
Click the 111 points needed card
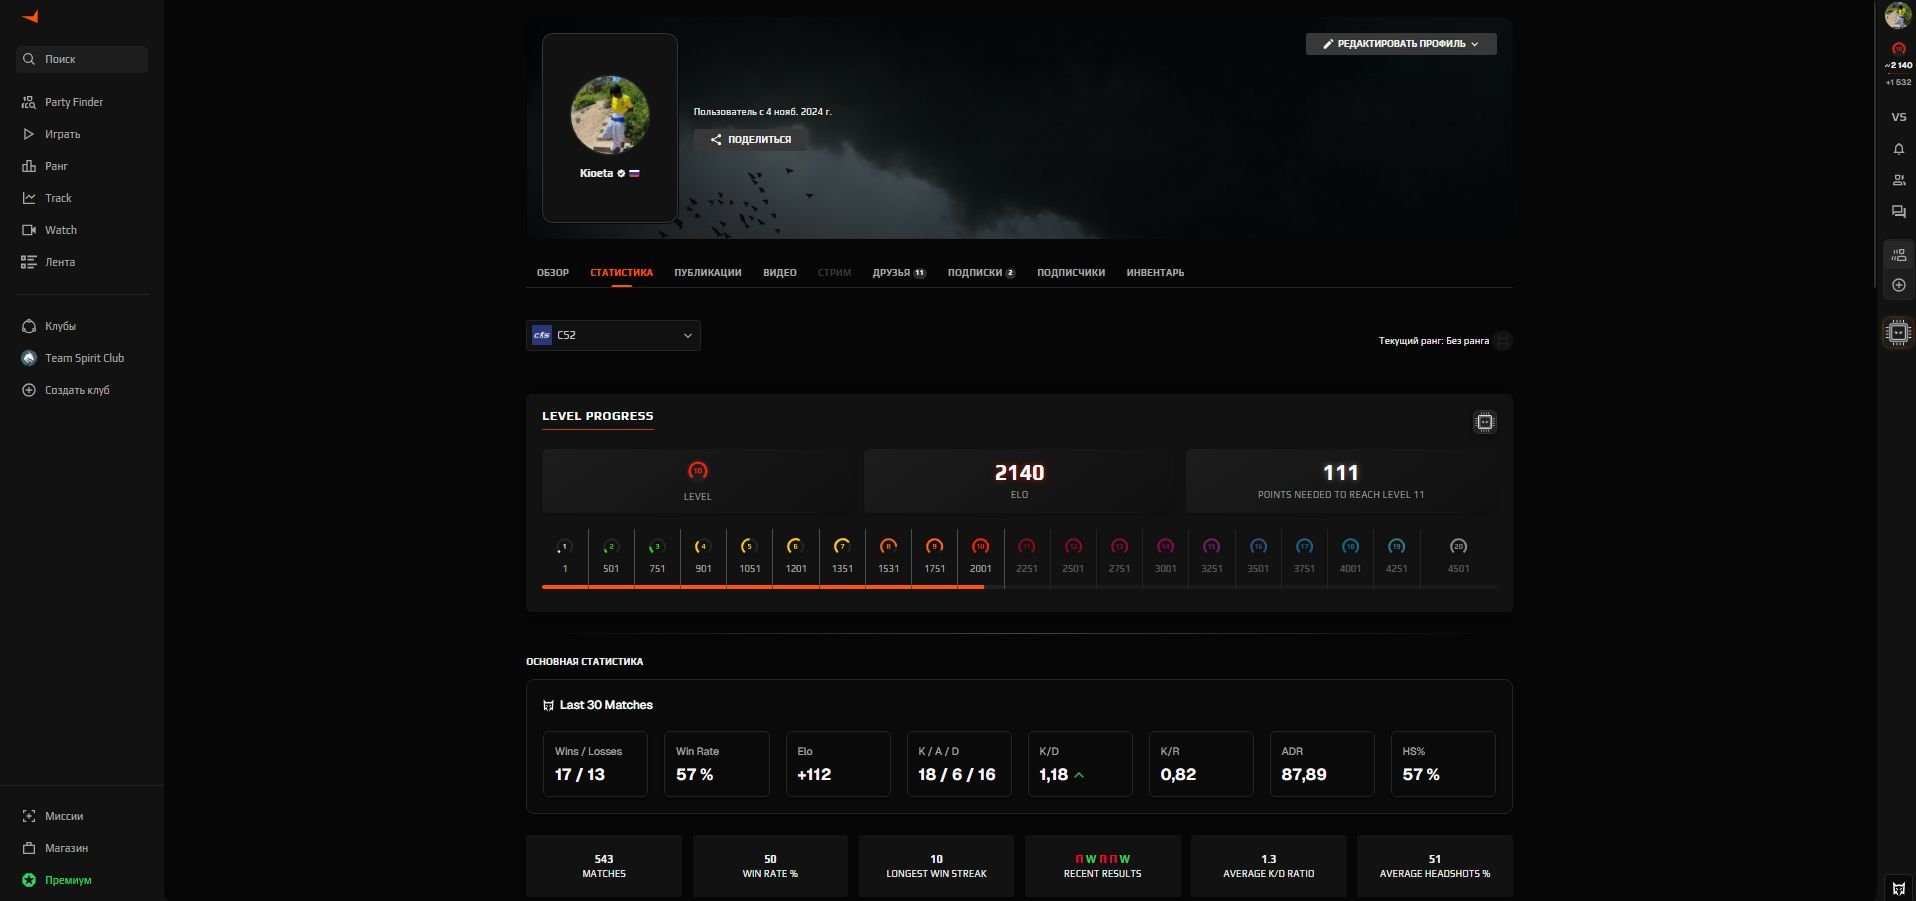click(1341, 481)
